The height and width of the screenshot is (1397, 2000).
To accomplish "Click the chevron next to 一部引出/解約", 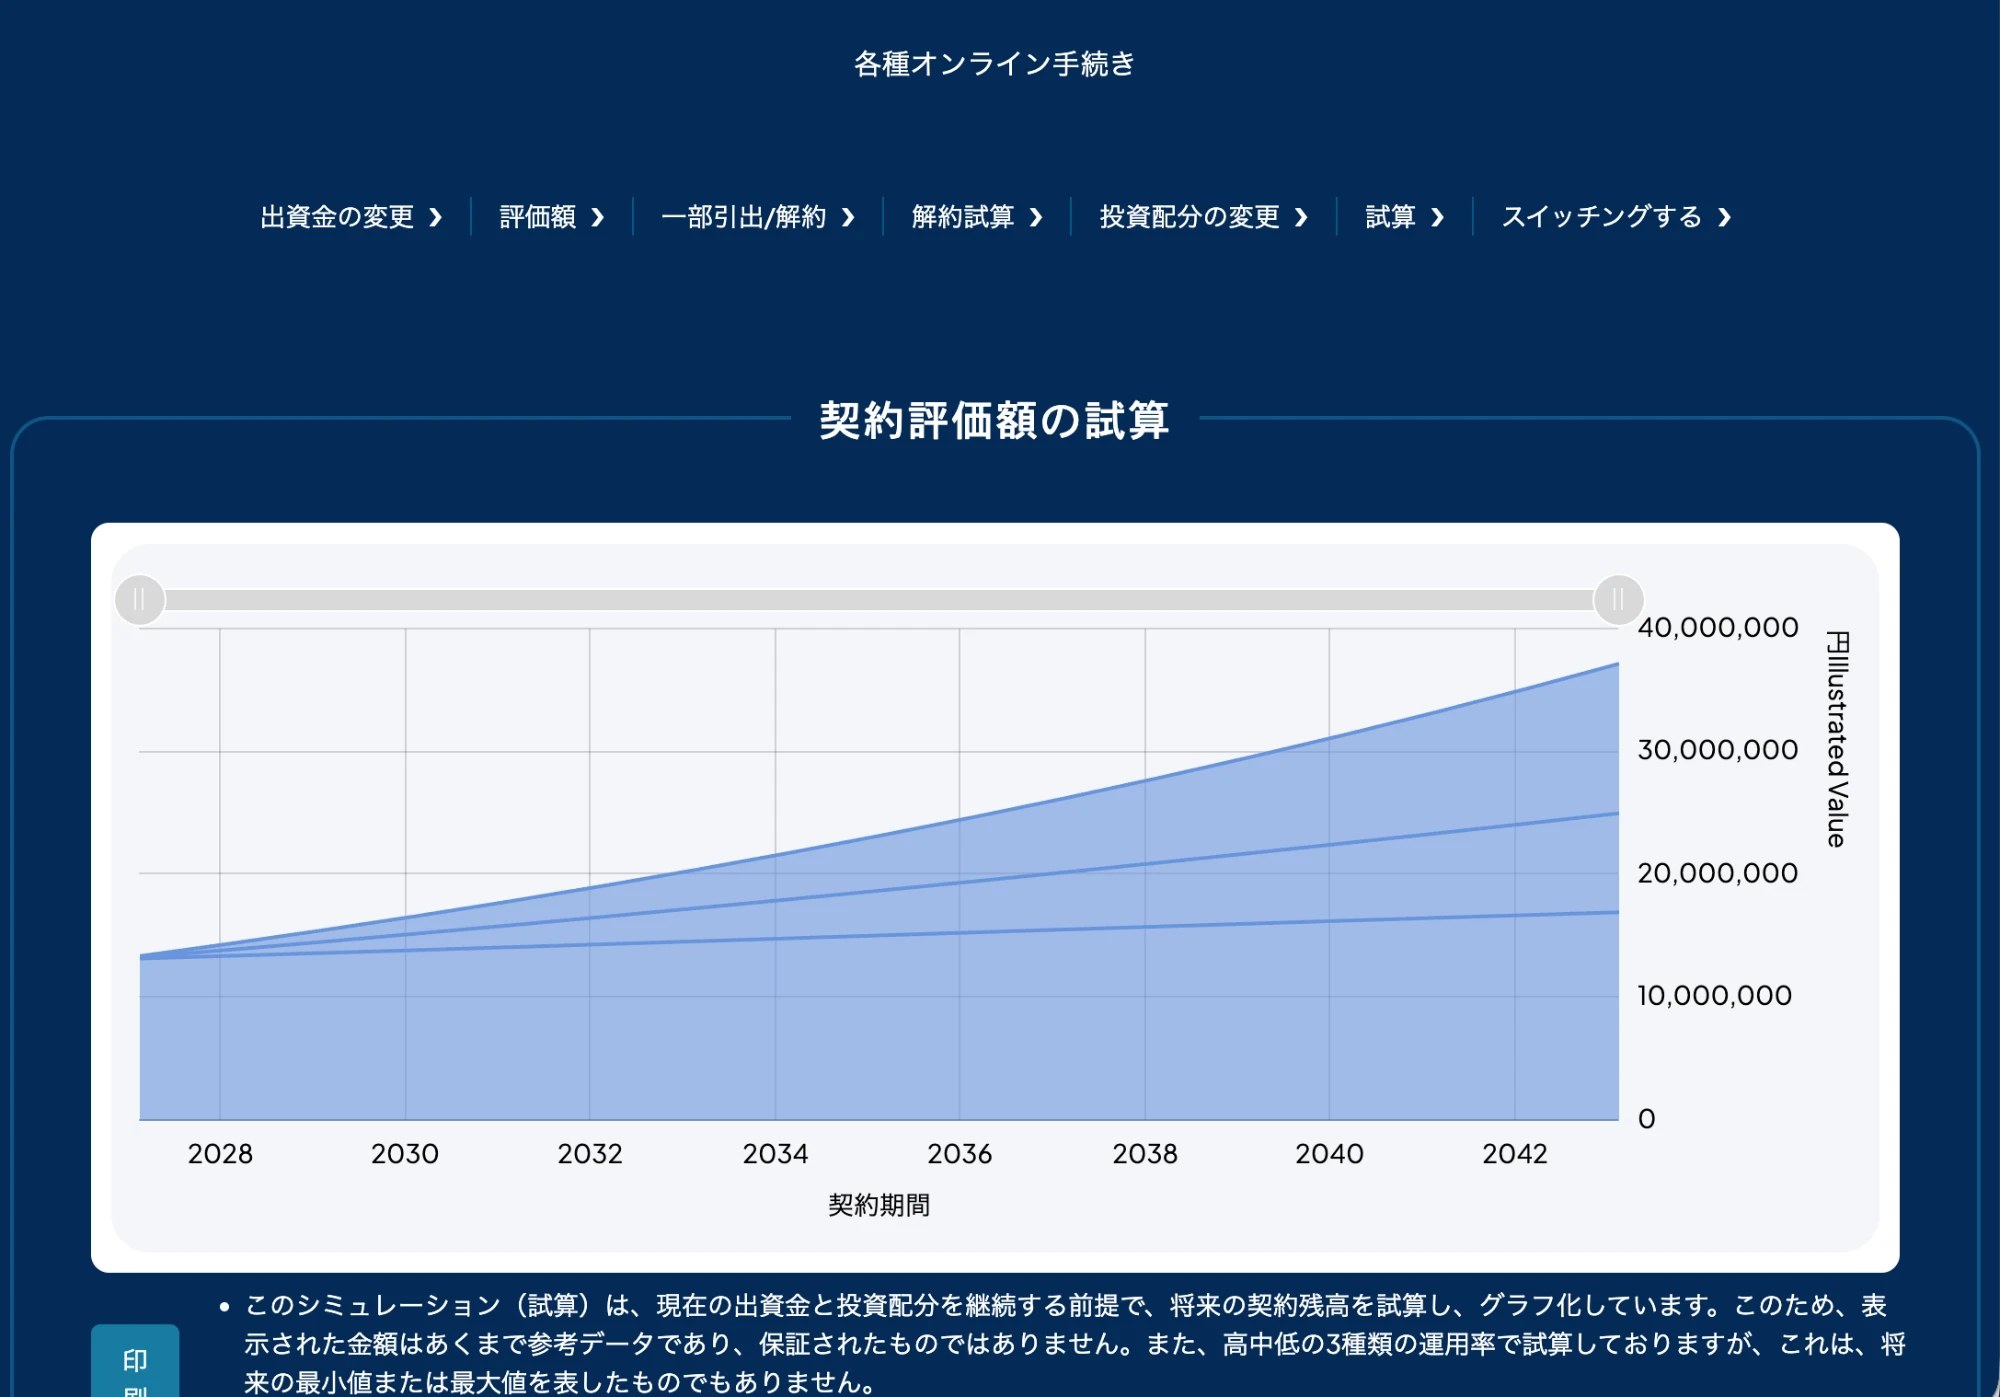I will 848,217.
